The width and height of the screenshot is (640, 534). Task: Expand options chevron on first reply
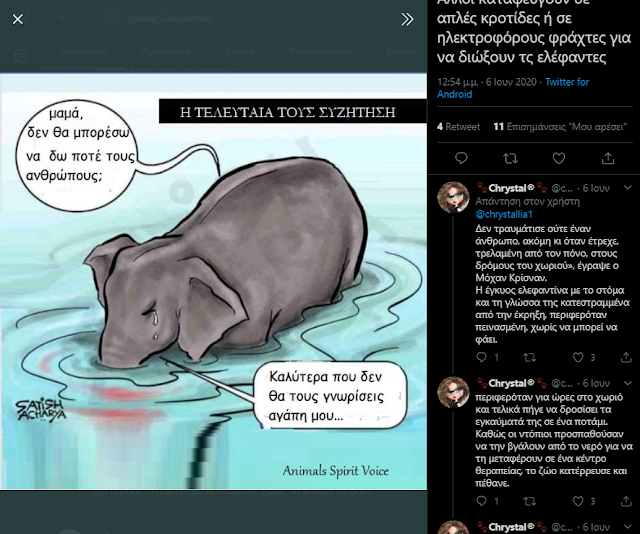tap(627, 188)
